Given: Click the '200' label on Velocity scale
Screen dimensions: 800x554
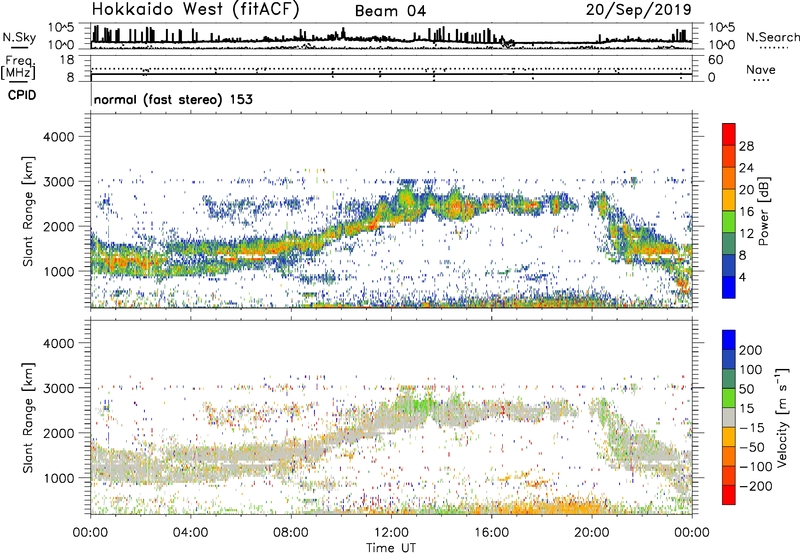Looking at the screenshot, I should [751, 350].
